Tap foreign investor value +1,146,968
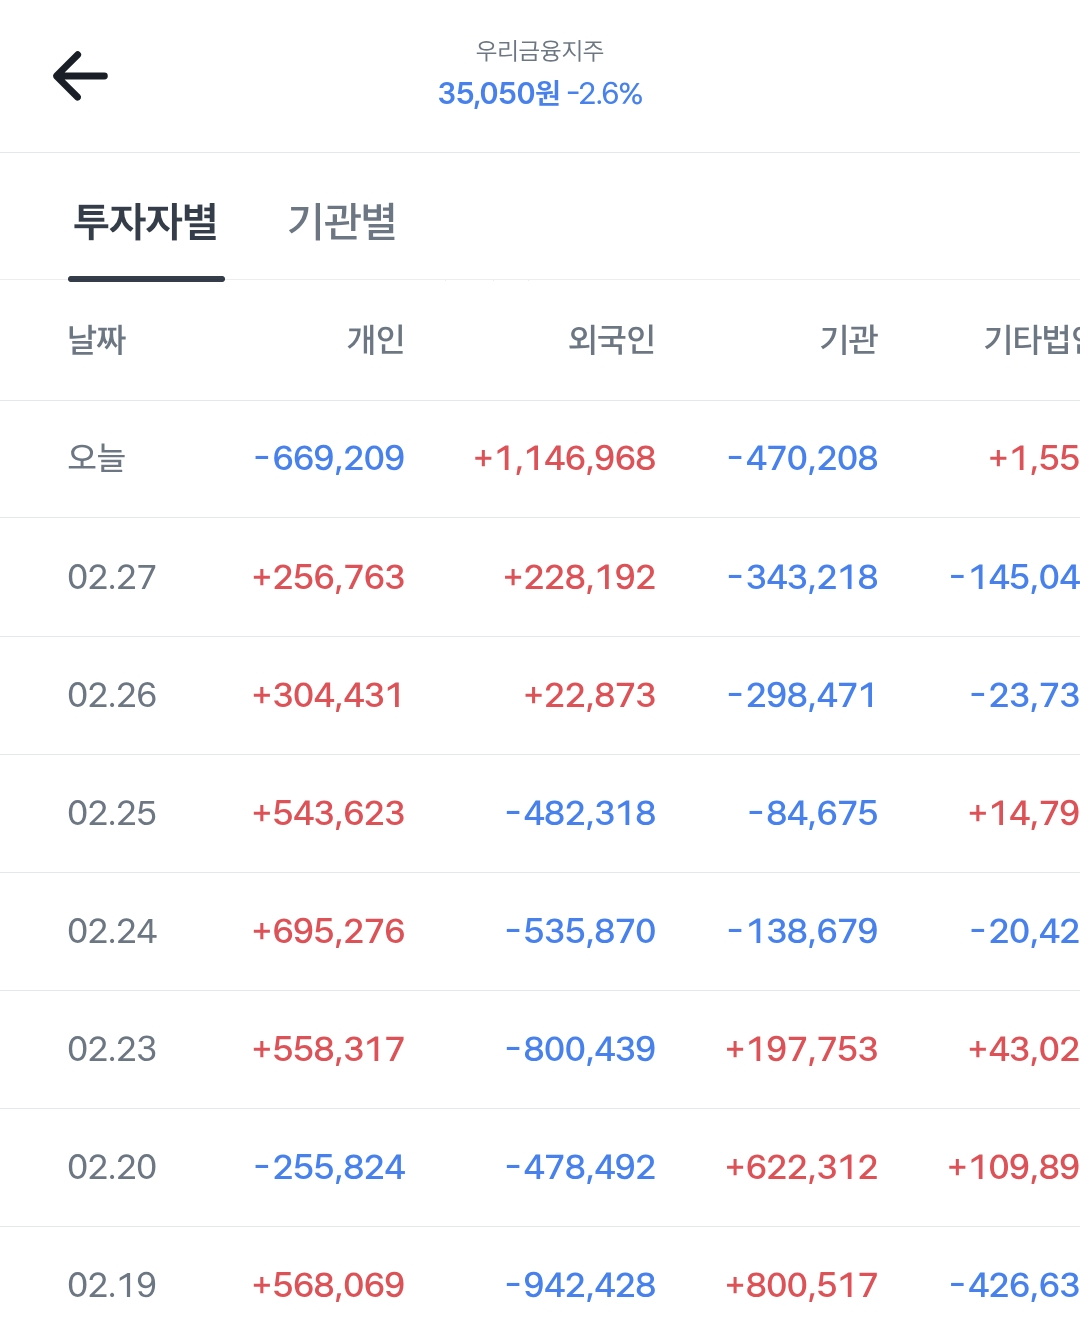The image size is (1080, 1343). coord(565,458)
